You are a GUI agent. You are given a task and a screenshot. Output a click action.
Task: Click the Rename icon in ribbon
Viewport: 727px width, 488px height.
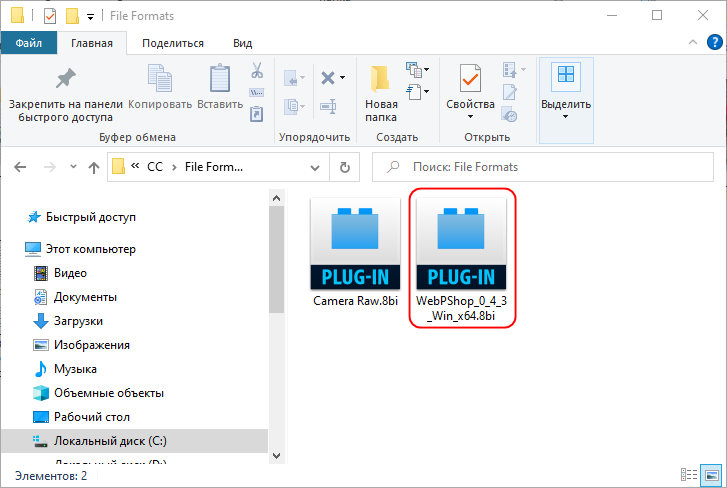click(328, 106)
